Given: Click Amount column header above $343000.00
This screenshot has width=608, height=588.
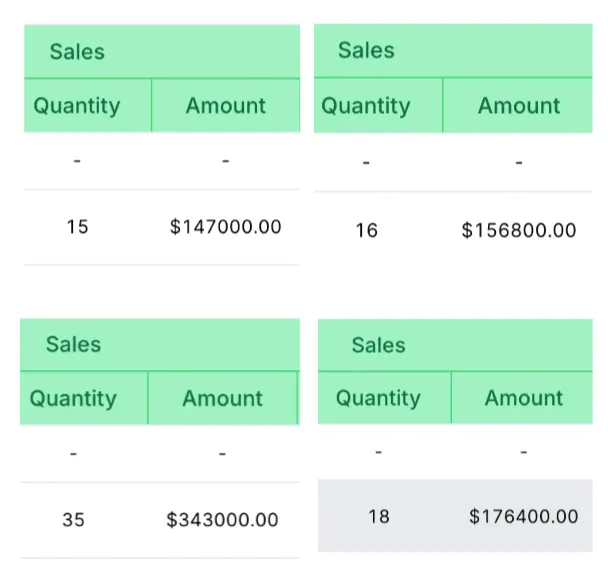Looking at the screenshot, I should click(223, 398).
